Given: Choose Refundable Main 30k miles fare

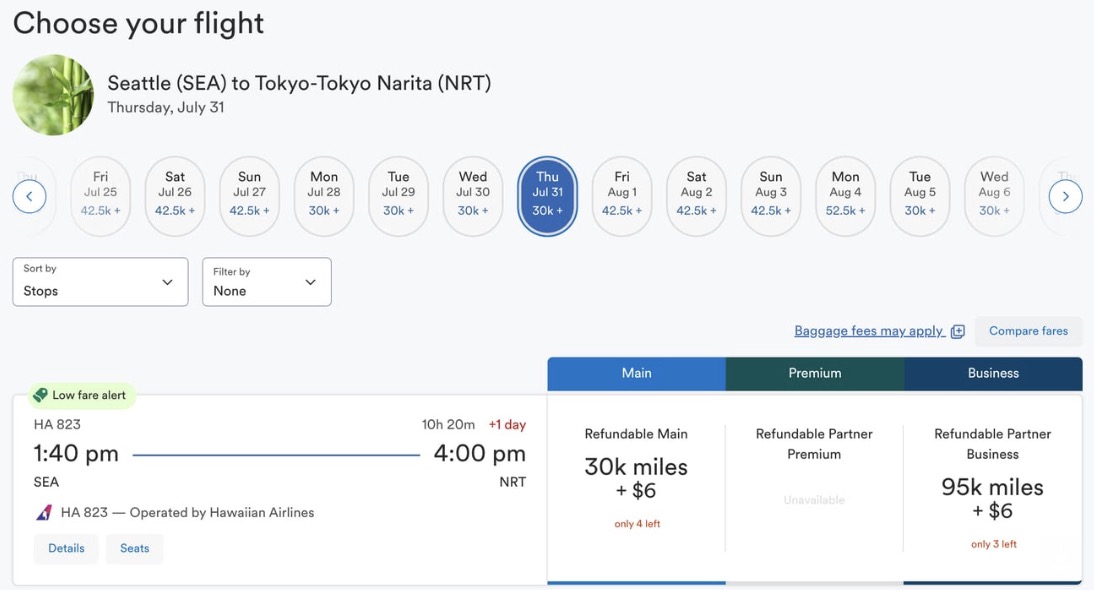Looking at the screenshot, I should pos(636,478).
